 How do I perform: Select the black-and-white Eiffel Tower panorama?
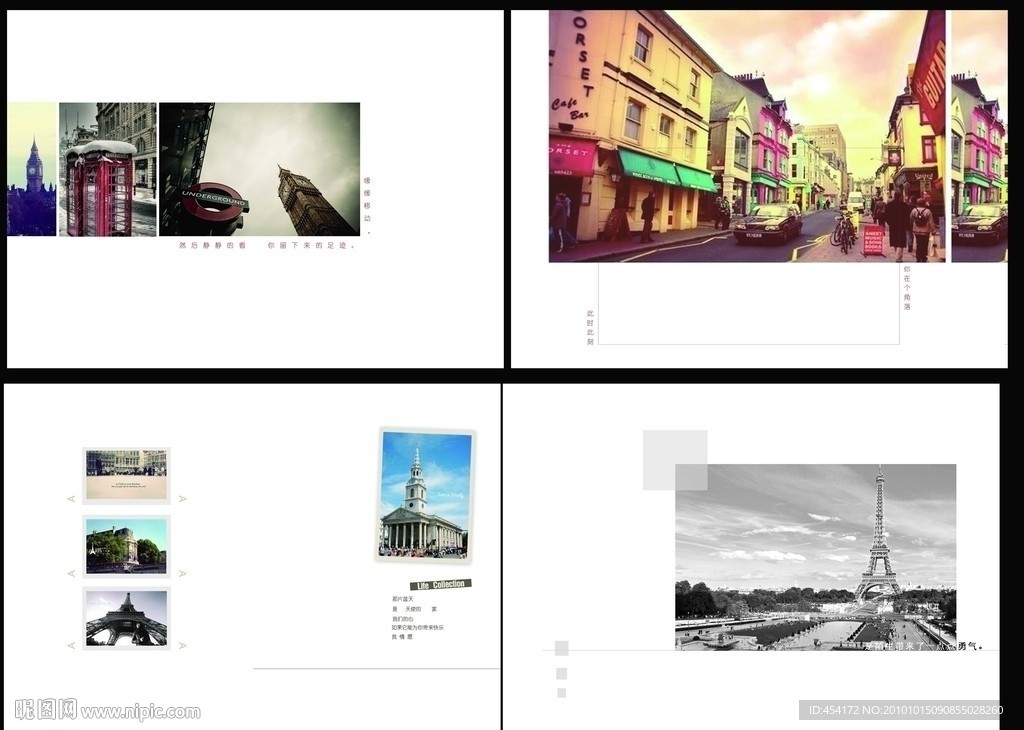coord(815,557)
